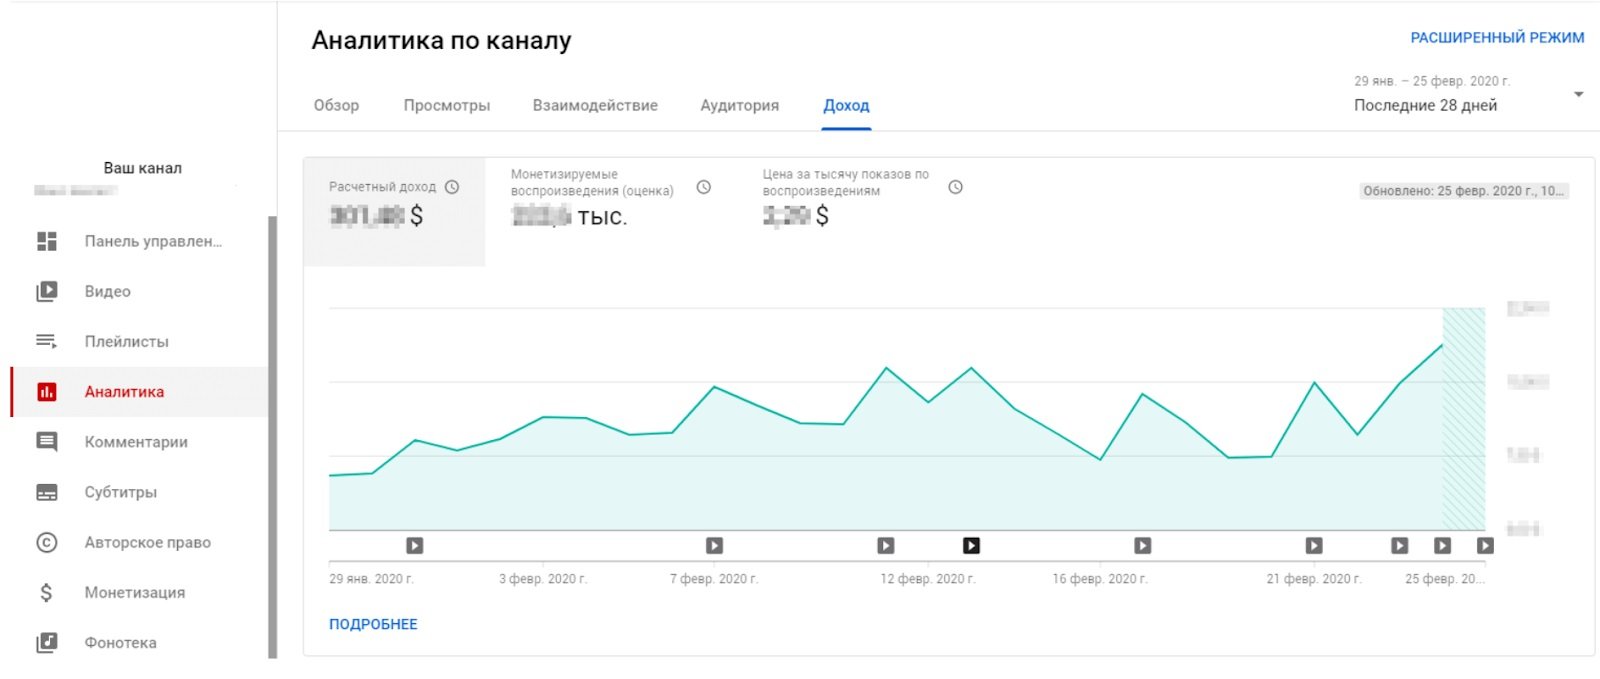The height and width of the screenshot is (679, 1600).
Task: Click the ПОДРОБНЕЕ link under the chart
Action: pos(373,624)
